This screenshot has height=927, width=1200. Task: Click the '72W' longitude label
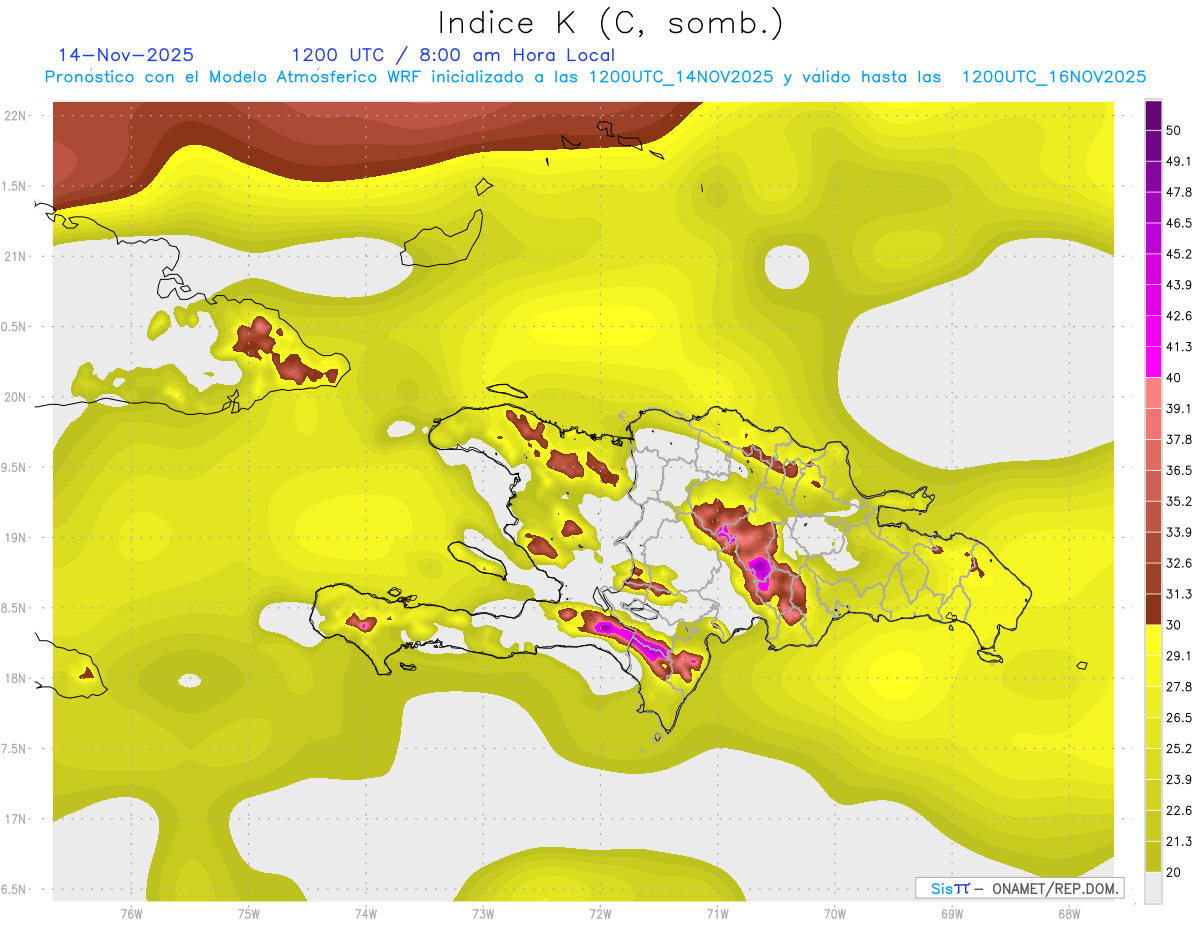click(x=600, y=914)
